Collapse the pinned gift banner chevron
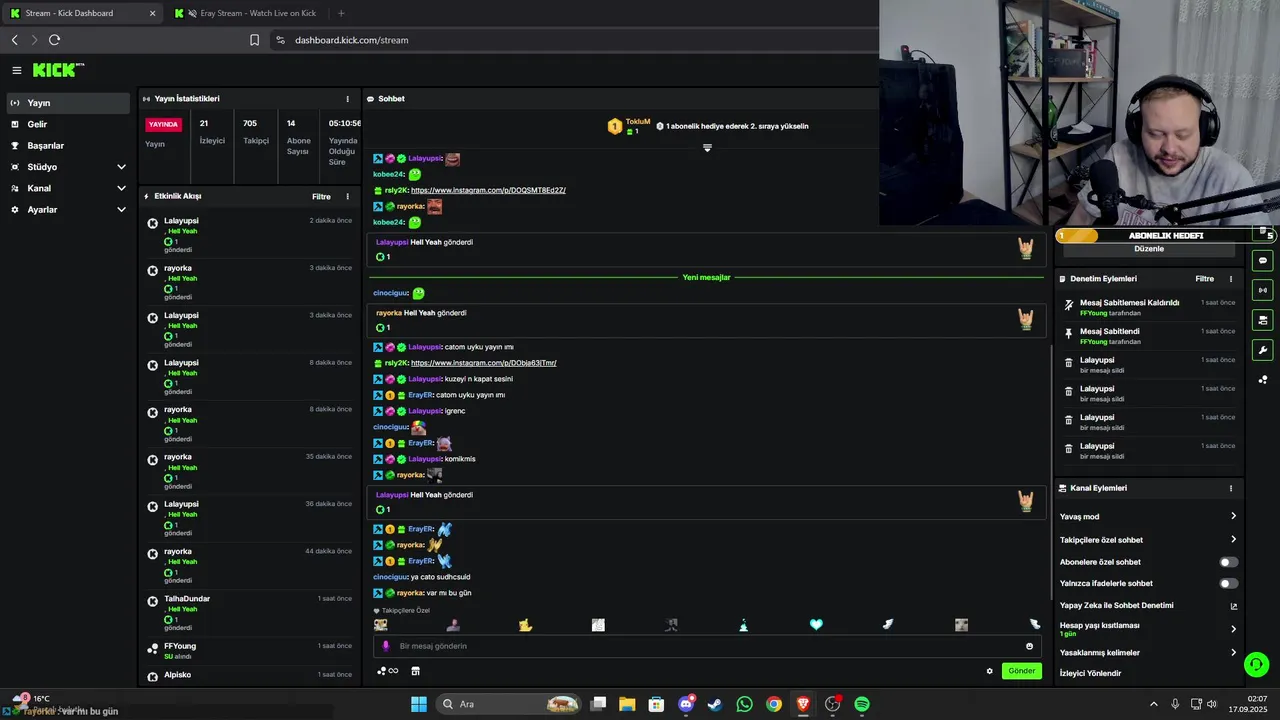 tap(707, 148)
